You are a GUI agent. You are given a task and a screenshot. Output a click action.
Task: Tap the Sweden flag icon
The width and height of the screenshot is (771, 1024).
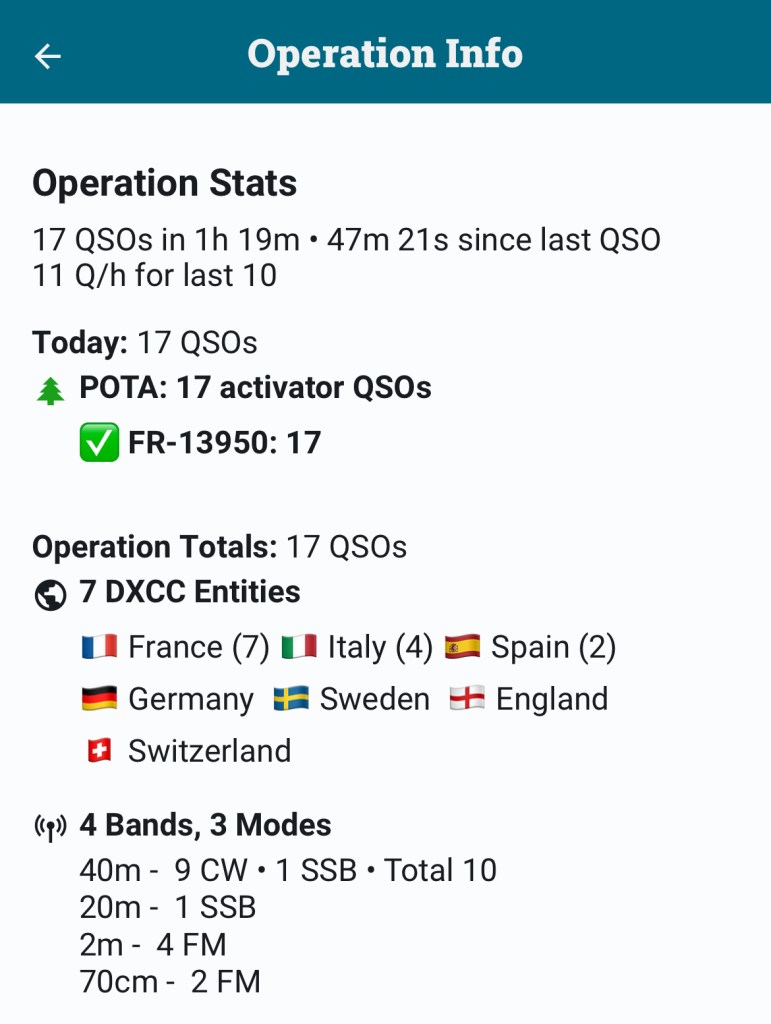pyautogui.click(x=291, y=699)
